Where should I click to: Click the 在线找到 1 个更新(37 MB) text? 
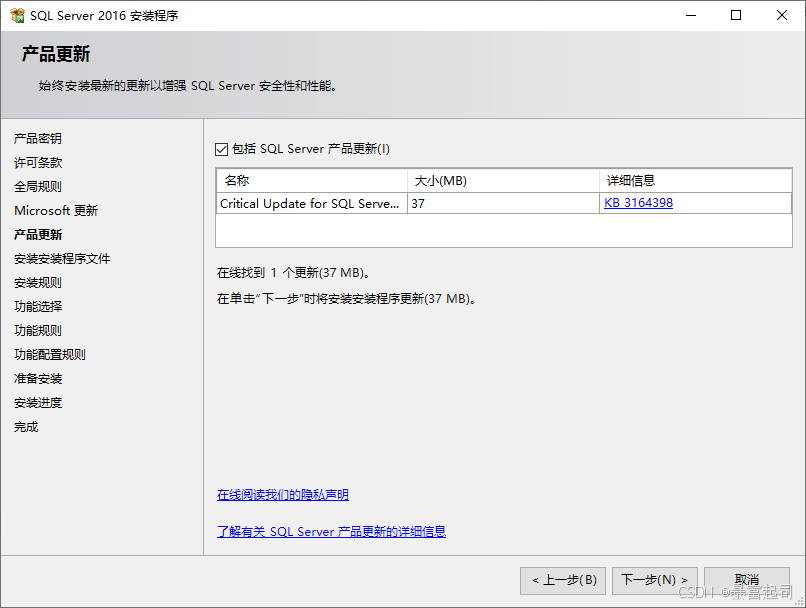294,273
